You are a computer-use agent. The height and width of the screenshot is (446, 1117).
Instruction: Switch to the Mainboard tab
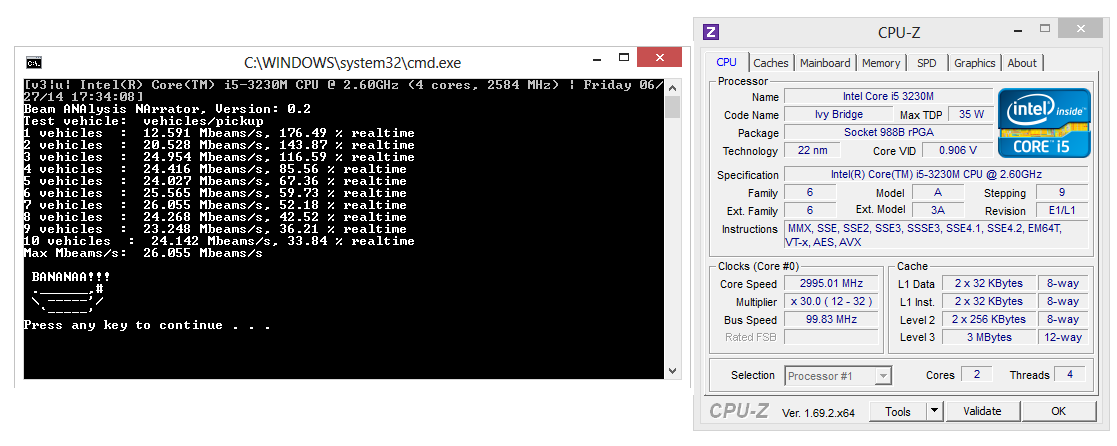825,63
